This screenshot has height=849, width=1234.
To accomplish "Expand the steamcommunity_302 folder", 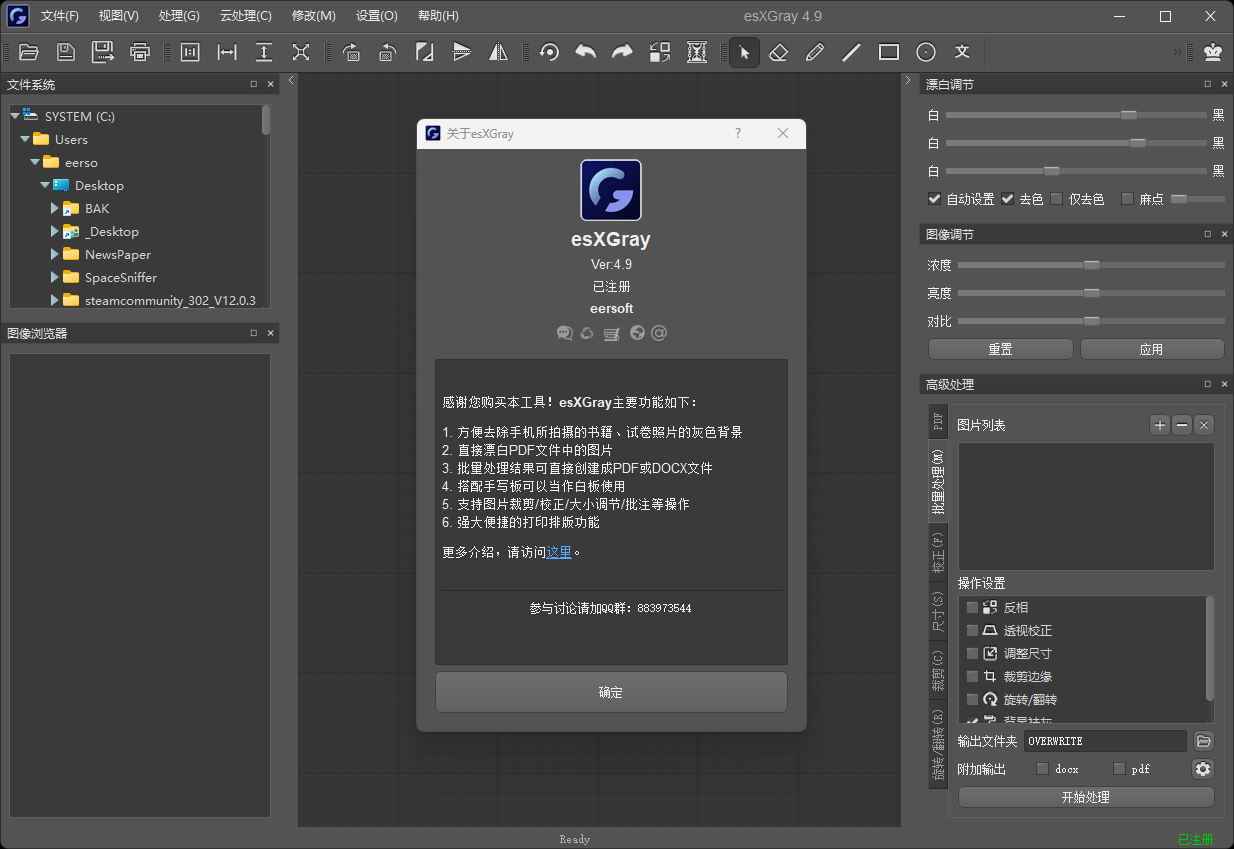I will click(x=55, y=300).
